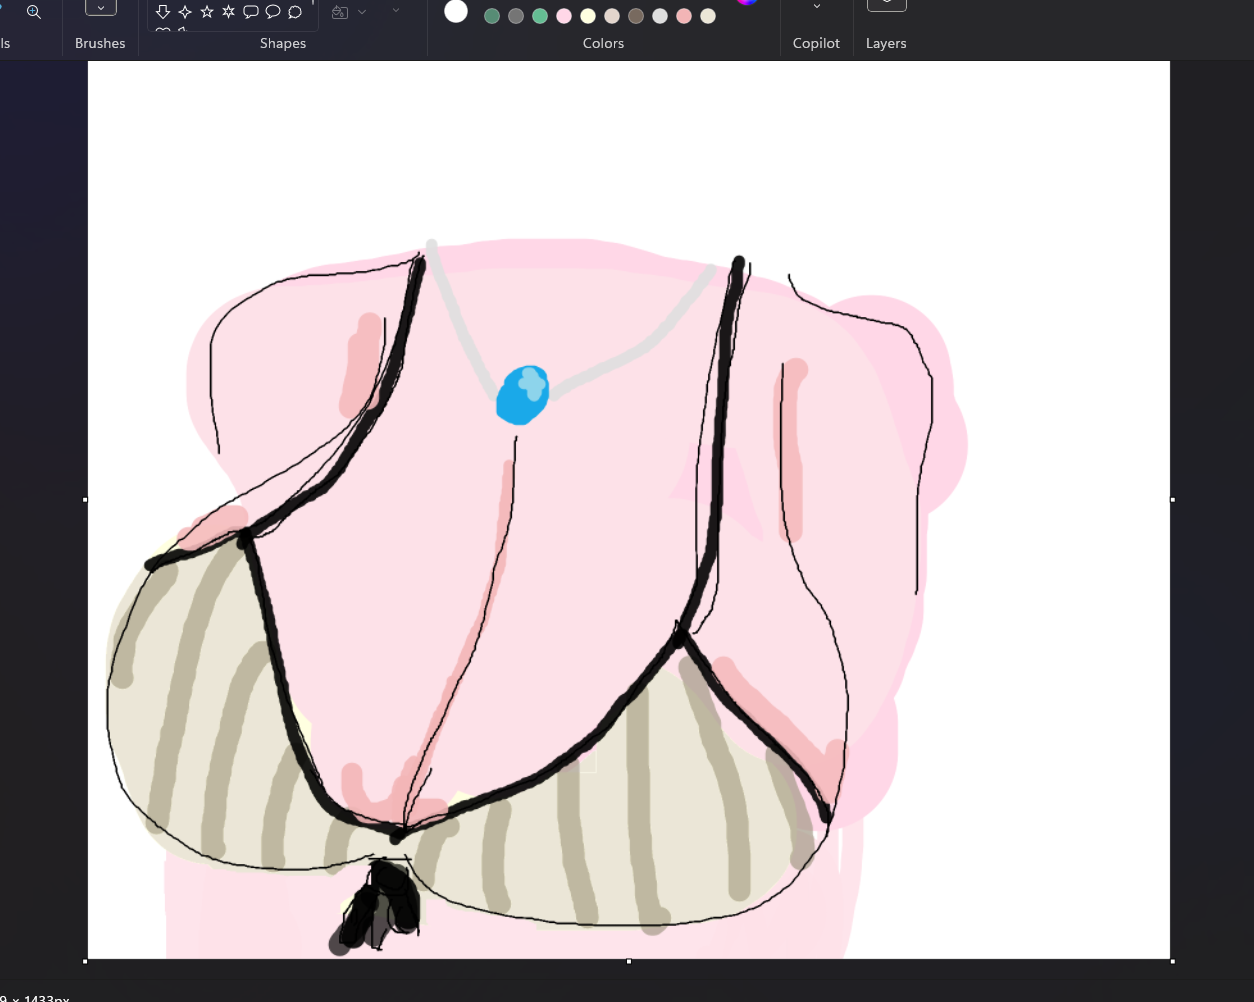The image size is (1254, 1002).
Task: Click the shape fill bucket icon
Action: 340,12
